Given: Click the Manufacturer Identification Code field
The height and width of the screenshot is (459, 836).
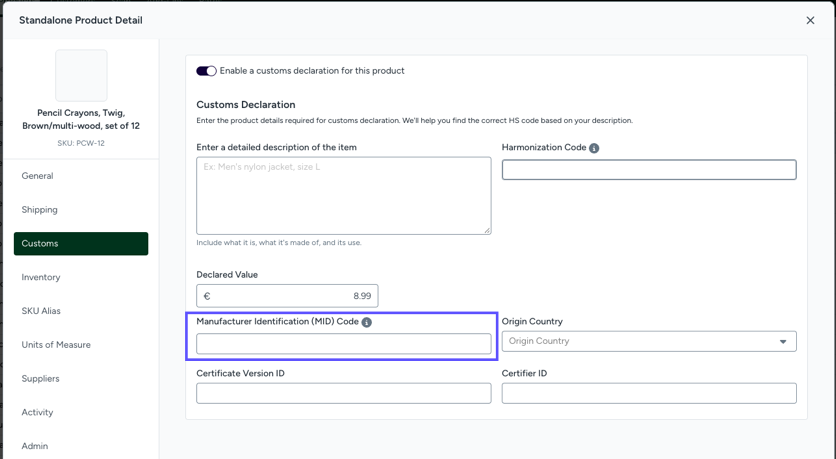Looking at the screenshot, I should [x=343, y=344].
